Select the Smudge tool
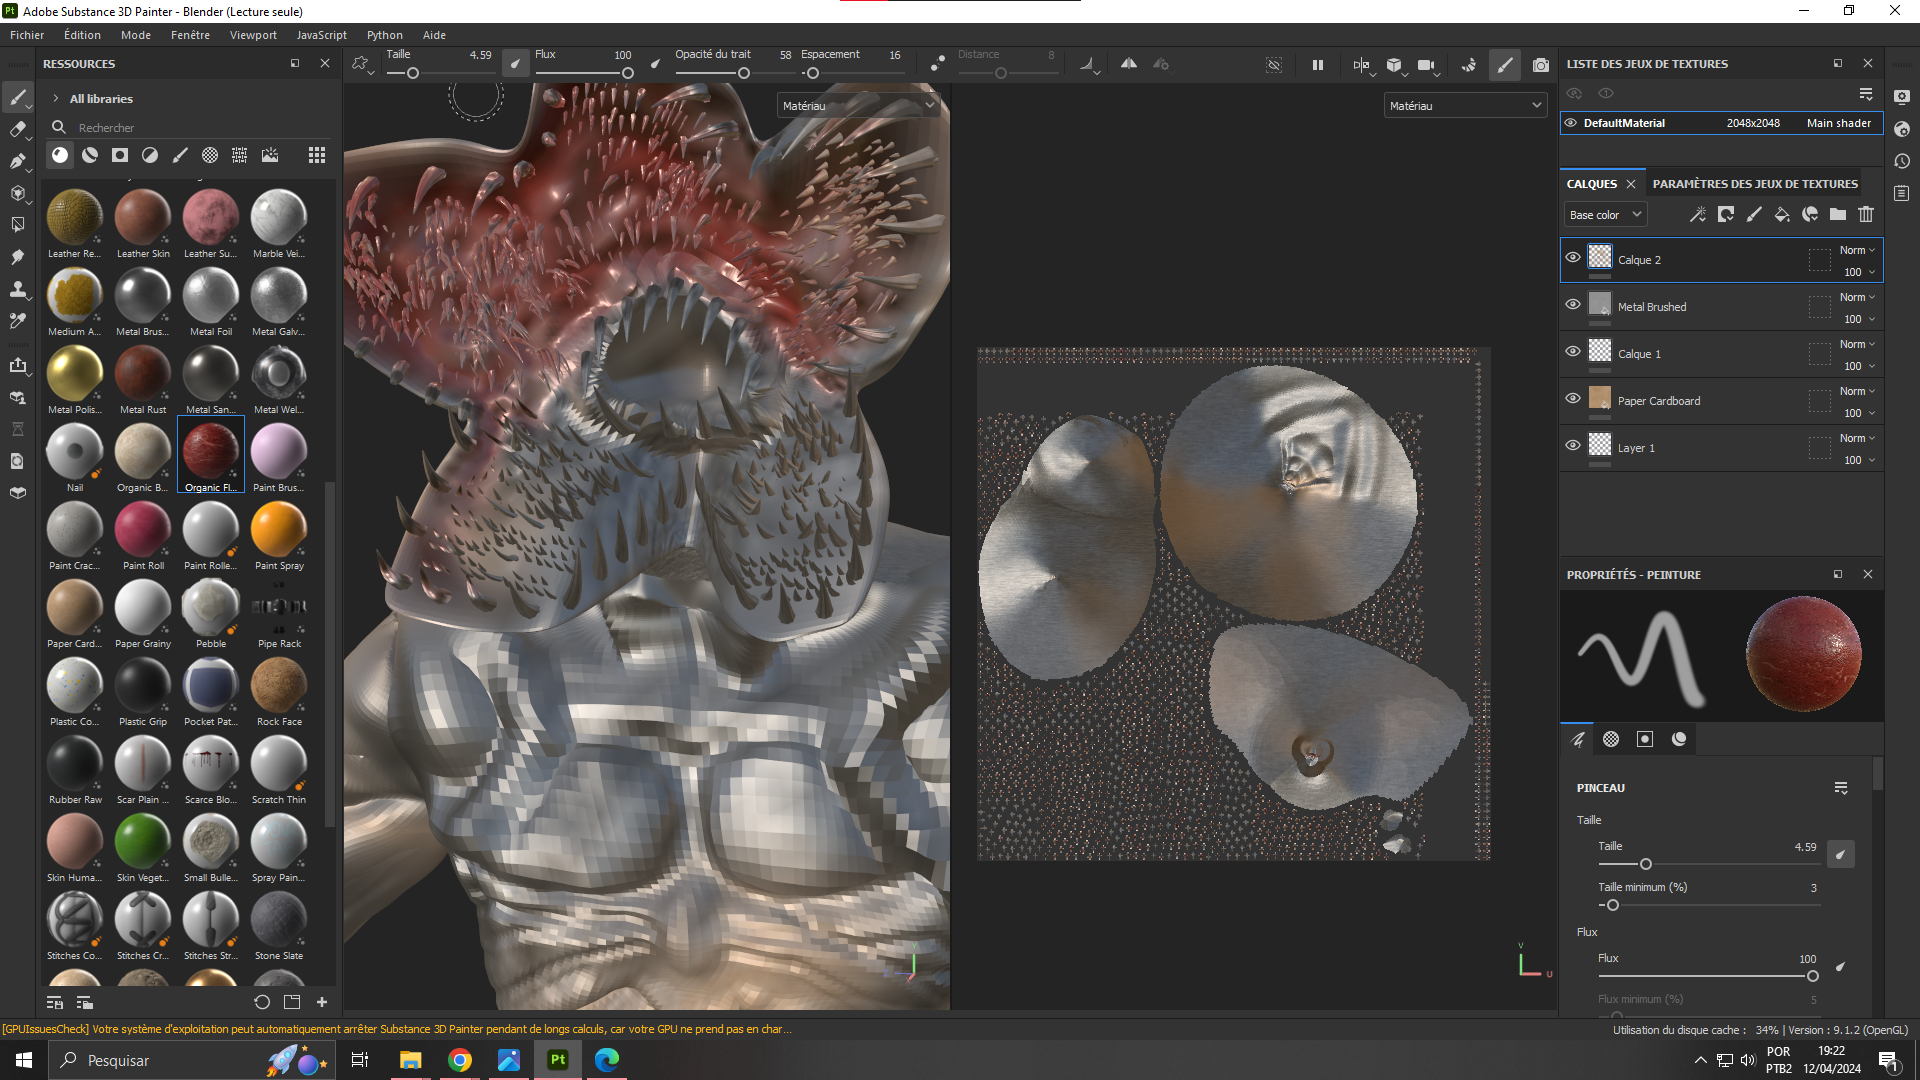The width and height of the screenshot is (1920, 1080). [x=17, y=257]
